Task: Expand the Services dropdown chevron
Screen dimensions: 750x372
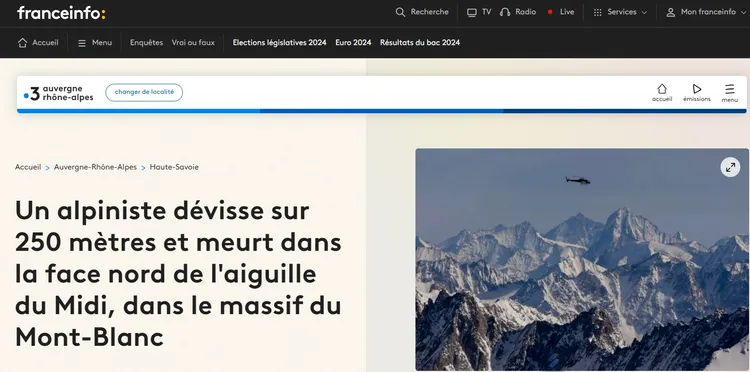Action: click(x=644, y=12)
